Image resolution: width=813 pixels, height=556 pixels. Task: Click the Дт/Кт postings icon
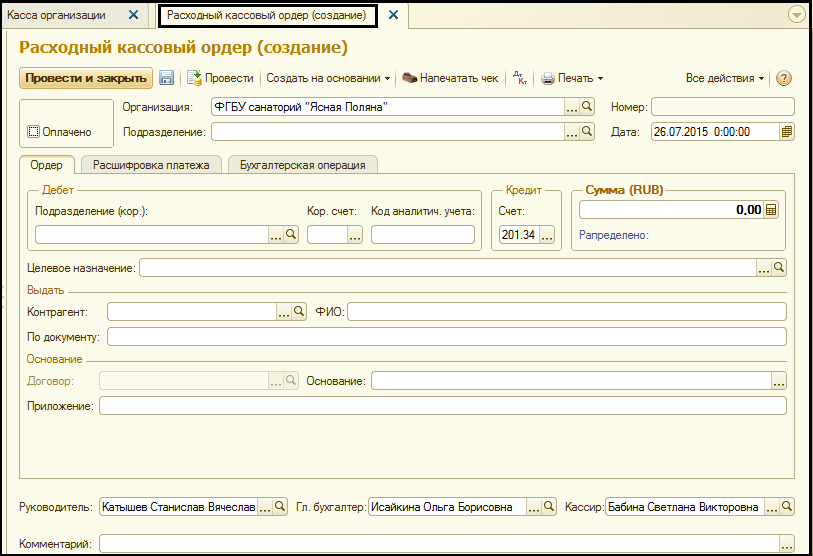click(x=519, y=78)
